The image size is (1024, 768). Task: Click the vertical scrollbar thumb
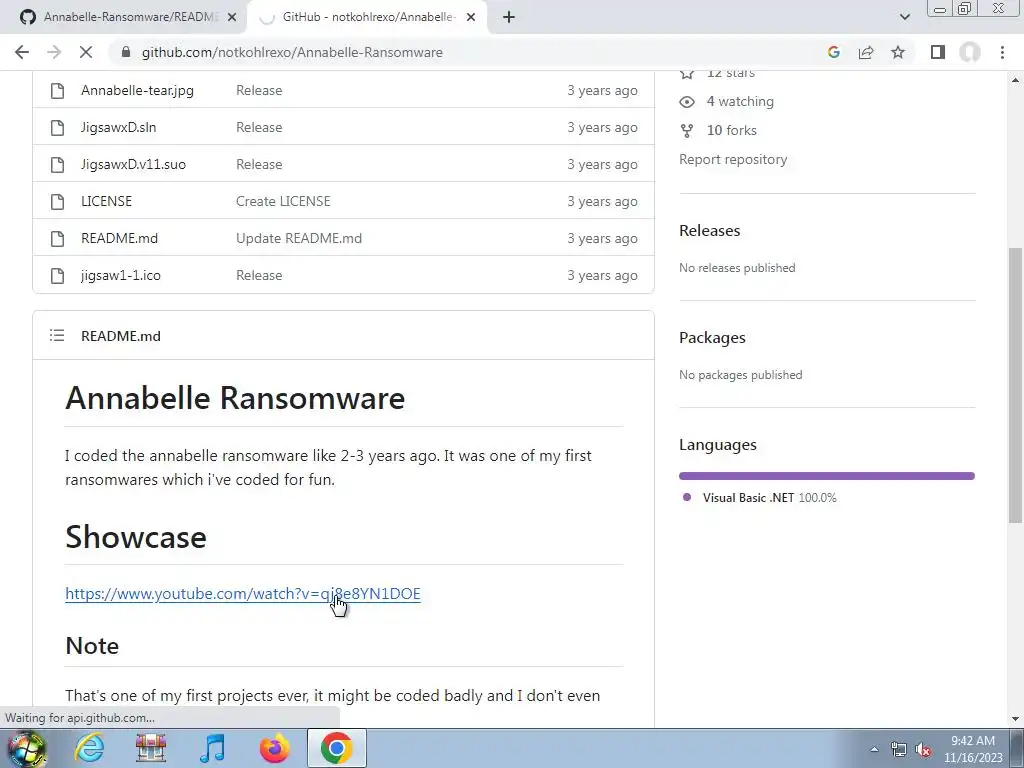[x=1016, y=385]
